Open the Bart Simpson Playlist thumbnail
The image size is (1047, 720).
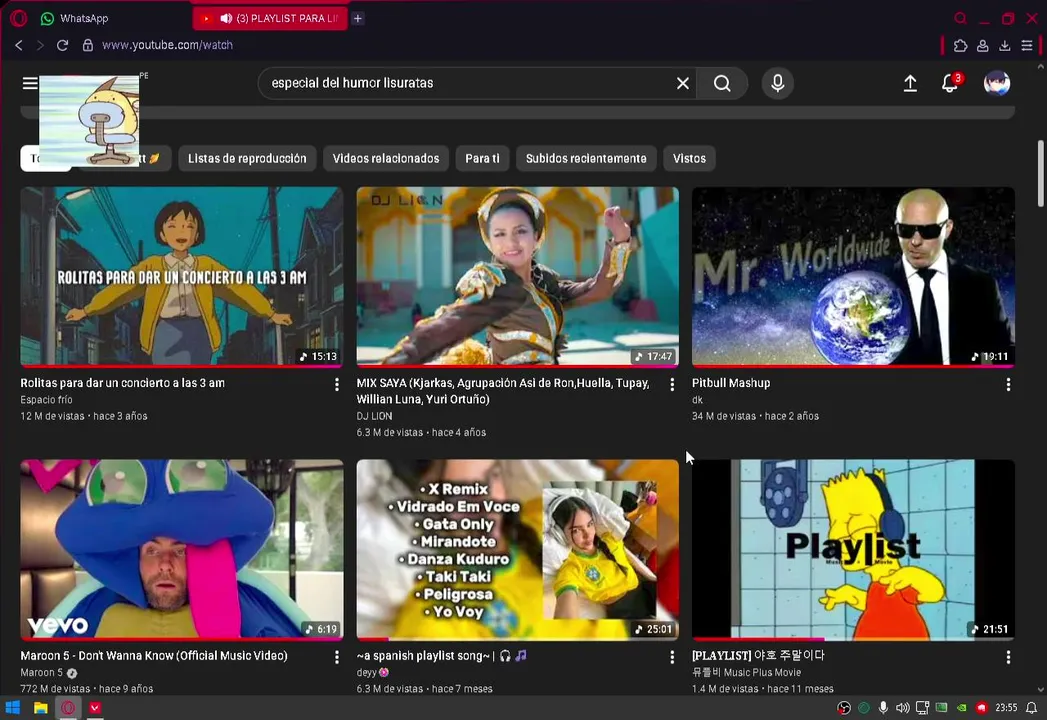[x=853, y=549]
